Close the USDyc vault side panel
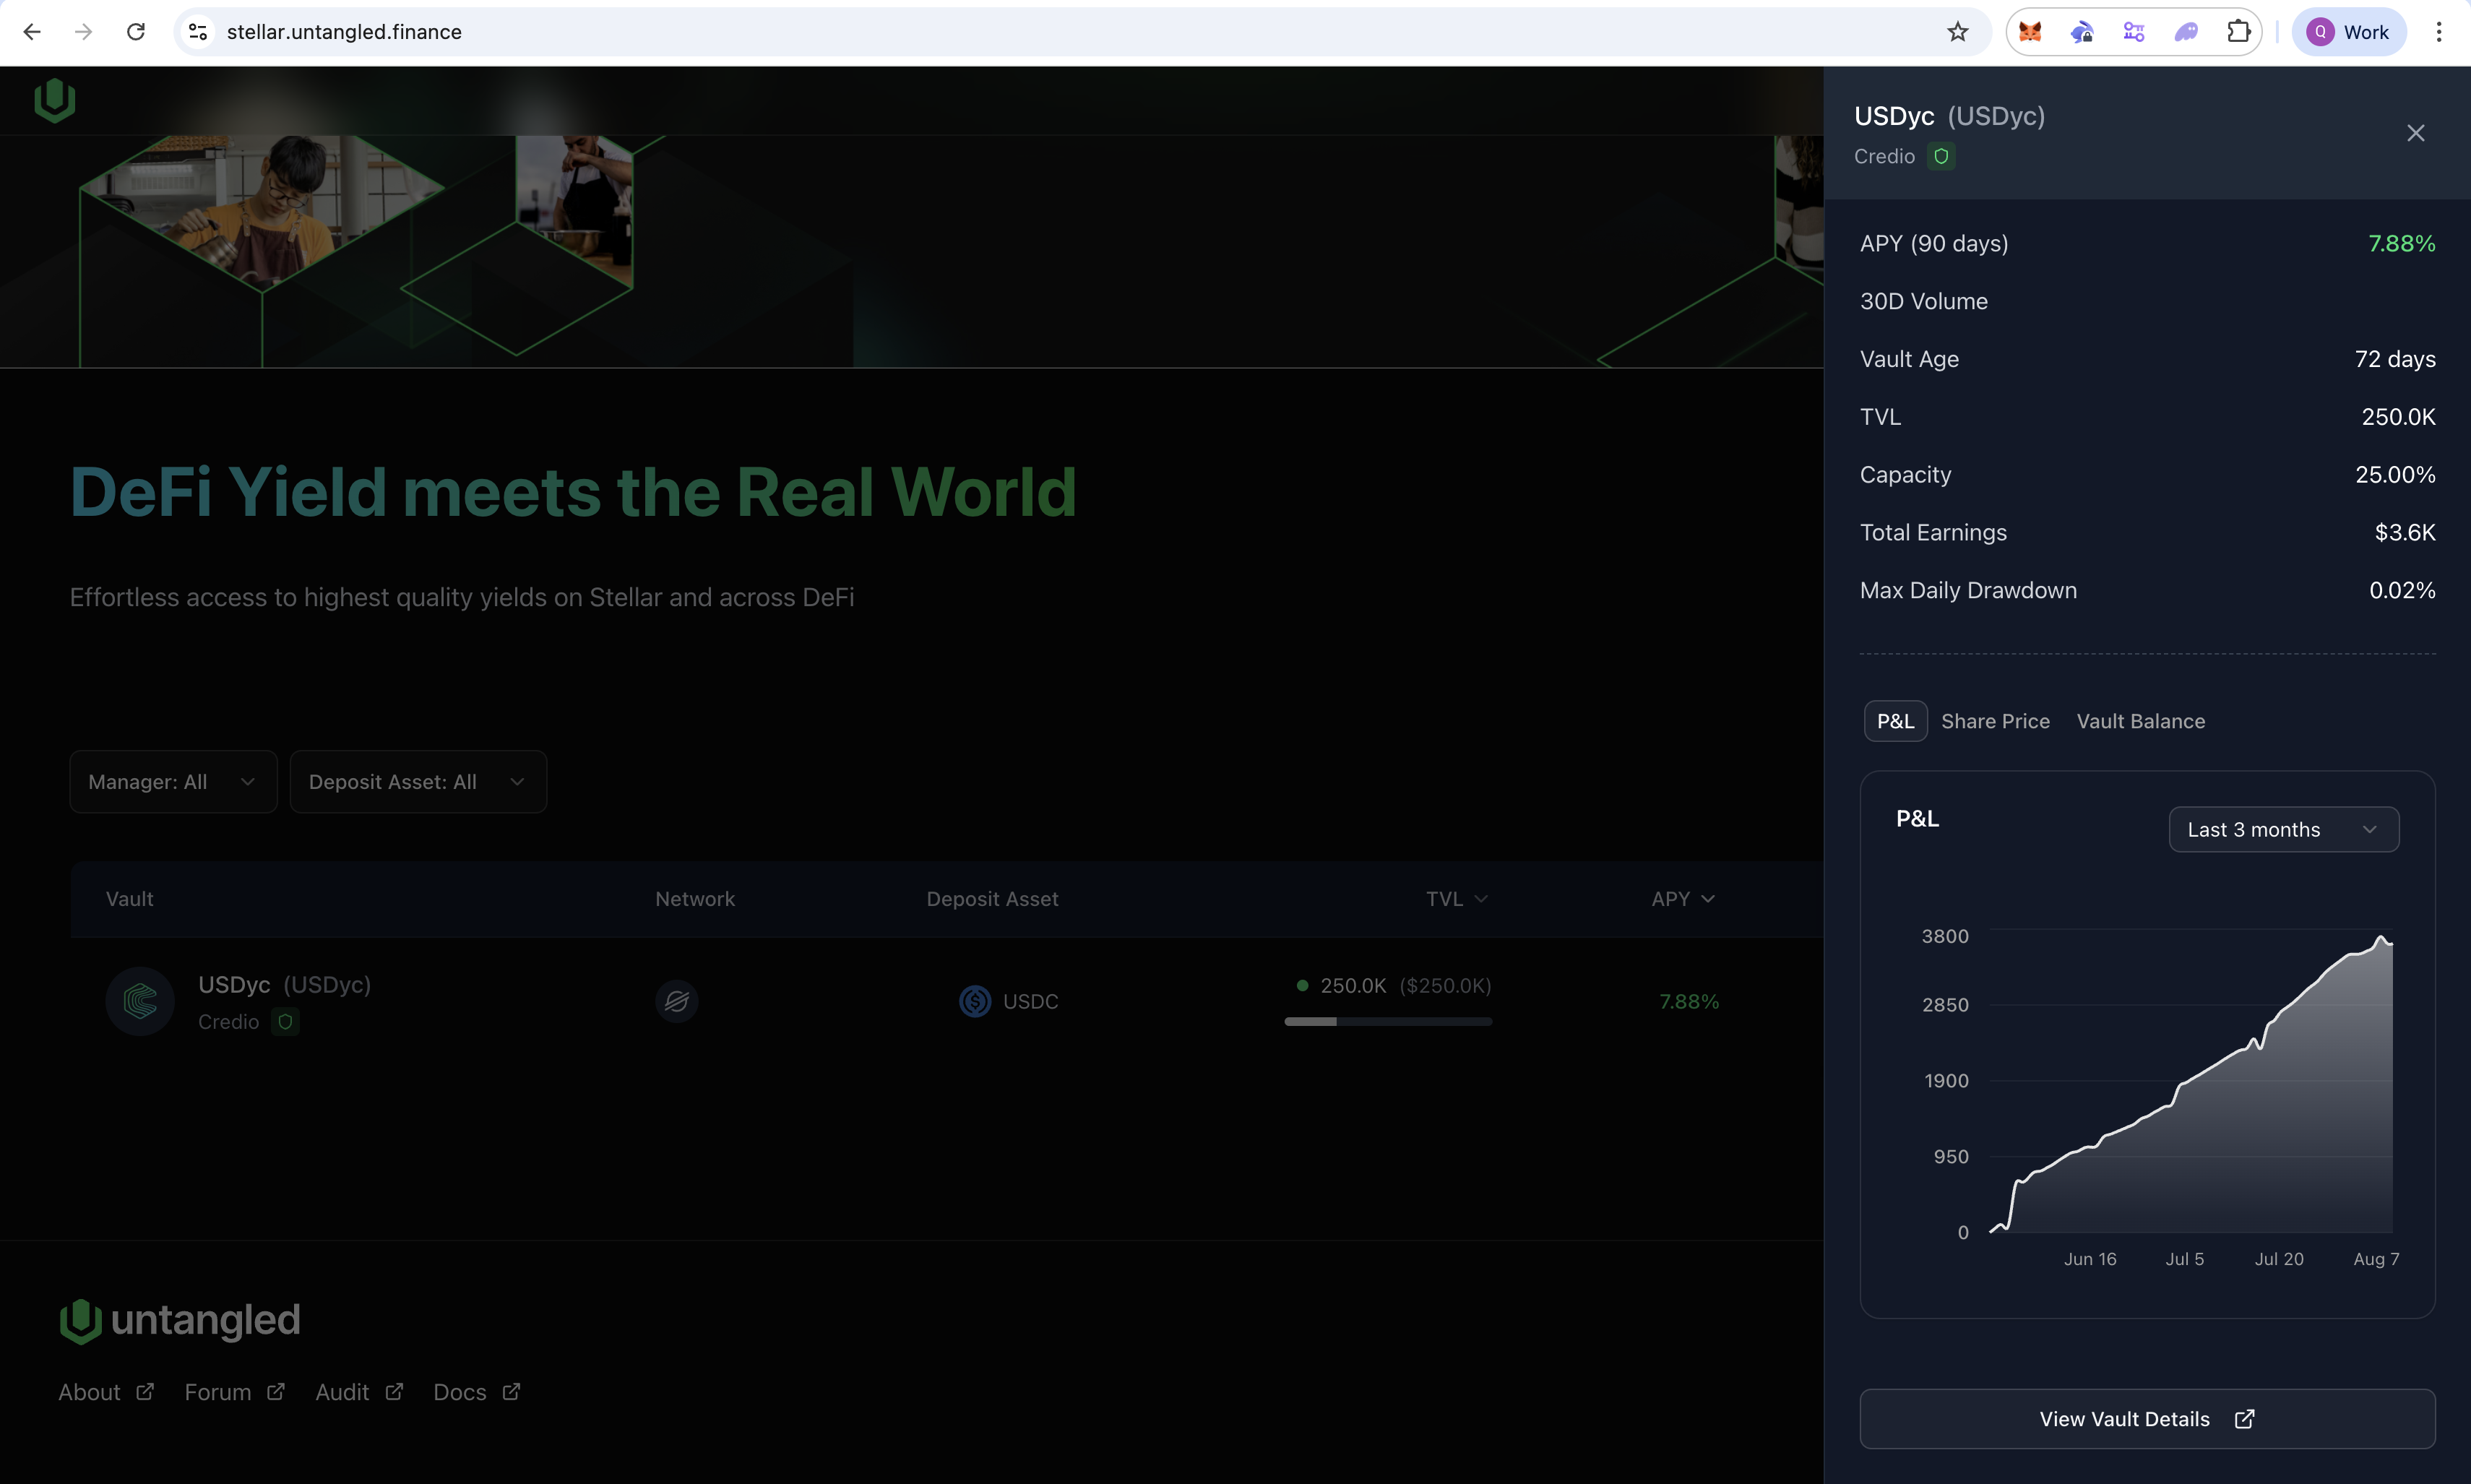 pyautogui.click(x=2415, y=133)
